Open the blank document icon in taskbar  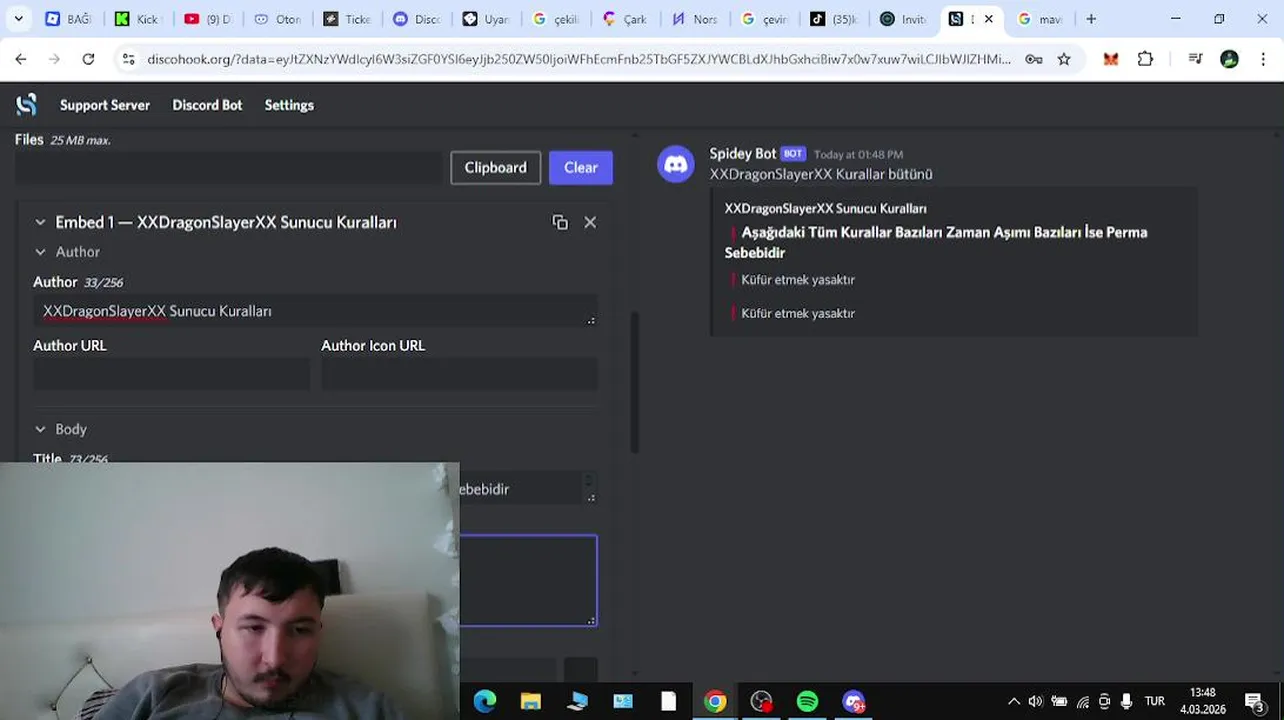(669, 701)
